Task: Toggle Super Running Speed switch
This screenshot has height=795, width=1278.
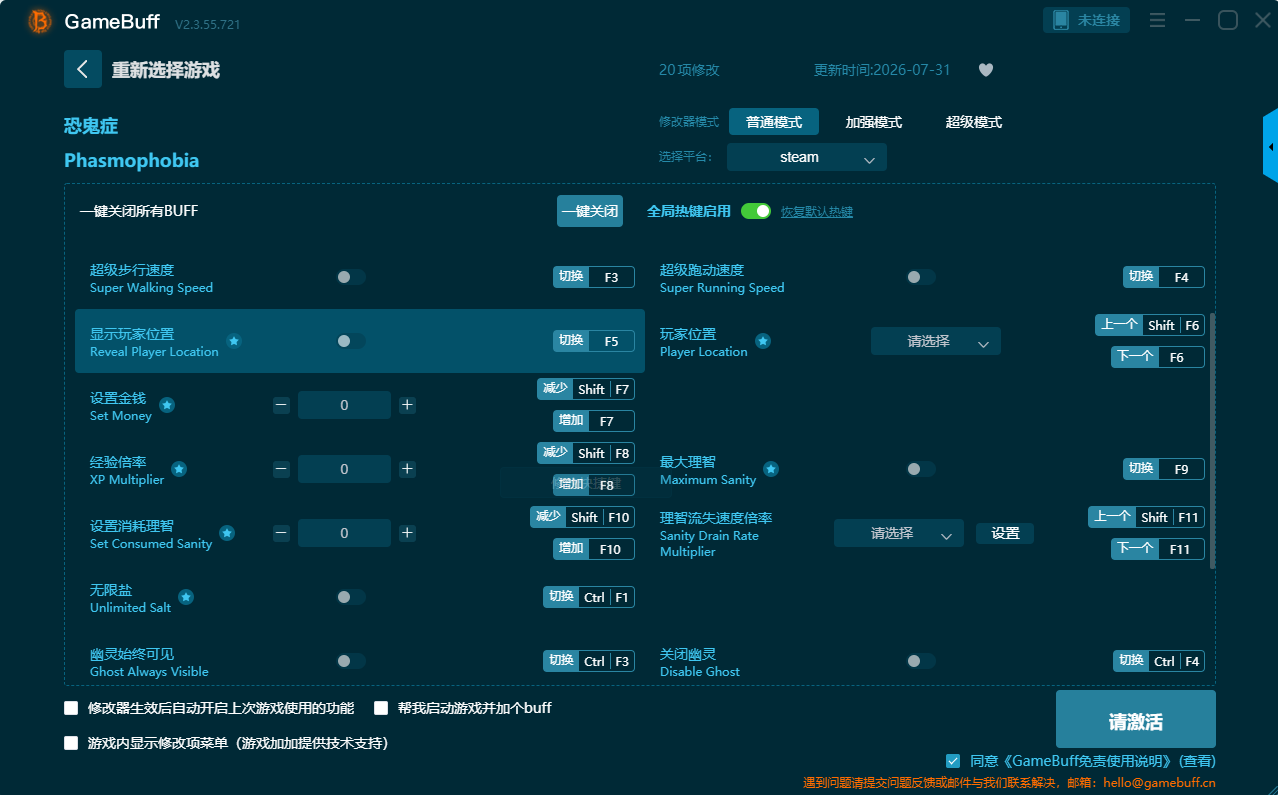Action: [x=920, y=277]
